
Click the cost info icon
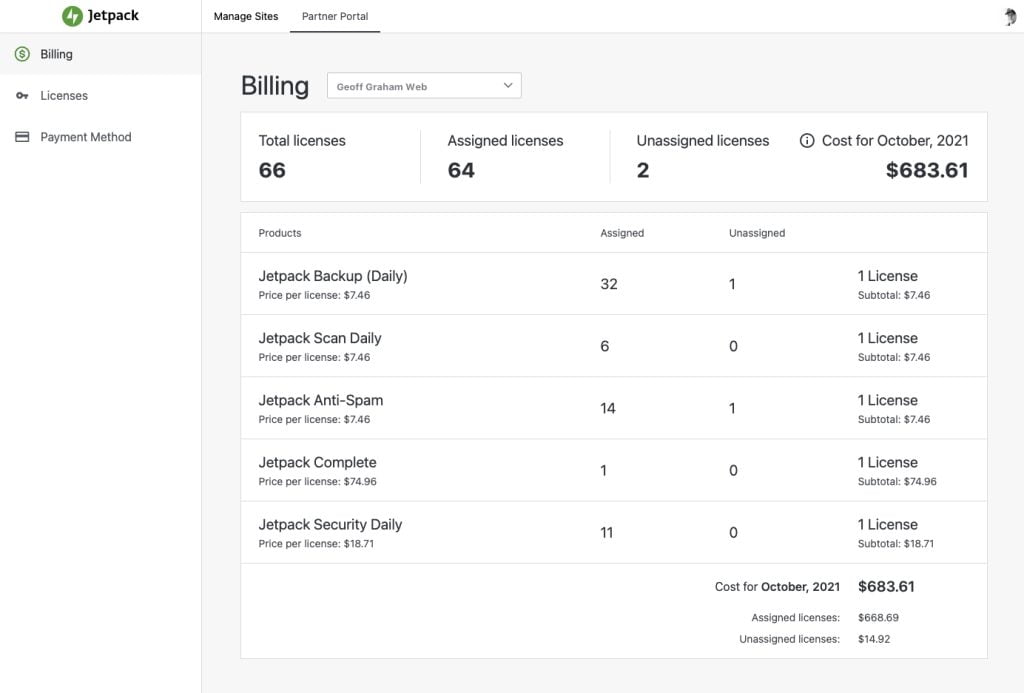(807, 140)
